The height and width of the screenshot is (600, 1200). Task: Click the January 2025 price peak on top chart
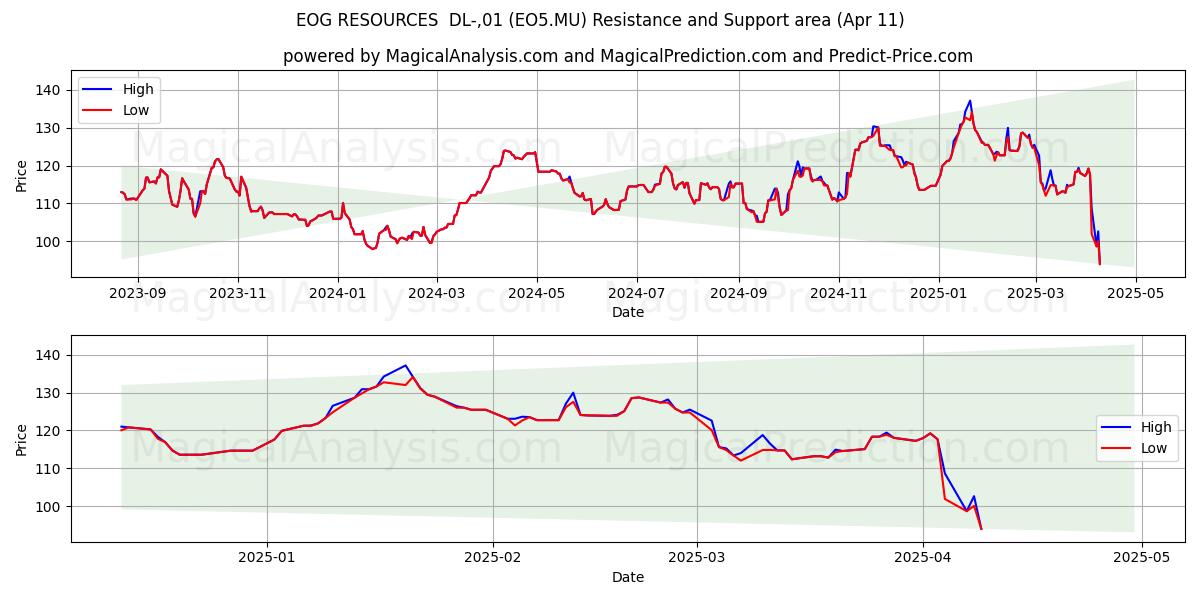(970, 101)
